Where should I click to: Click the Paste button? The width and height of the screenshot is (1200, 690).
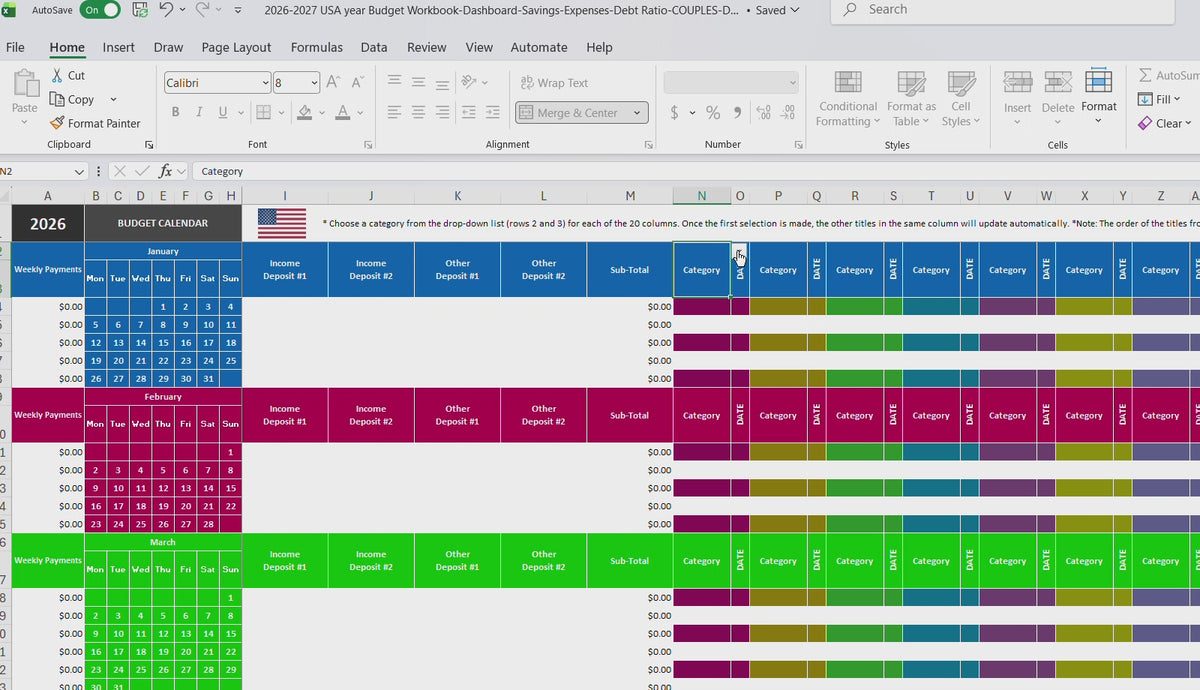[x=25, y=93]
